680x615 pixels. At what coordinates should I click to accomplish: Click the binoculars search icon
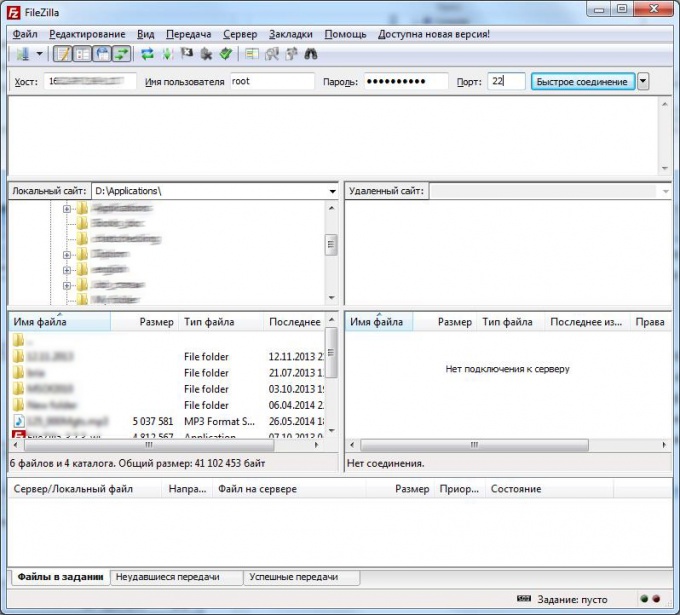point(311,54)
